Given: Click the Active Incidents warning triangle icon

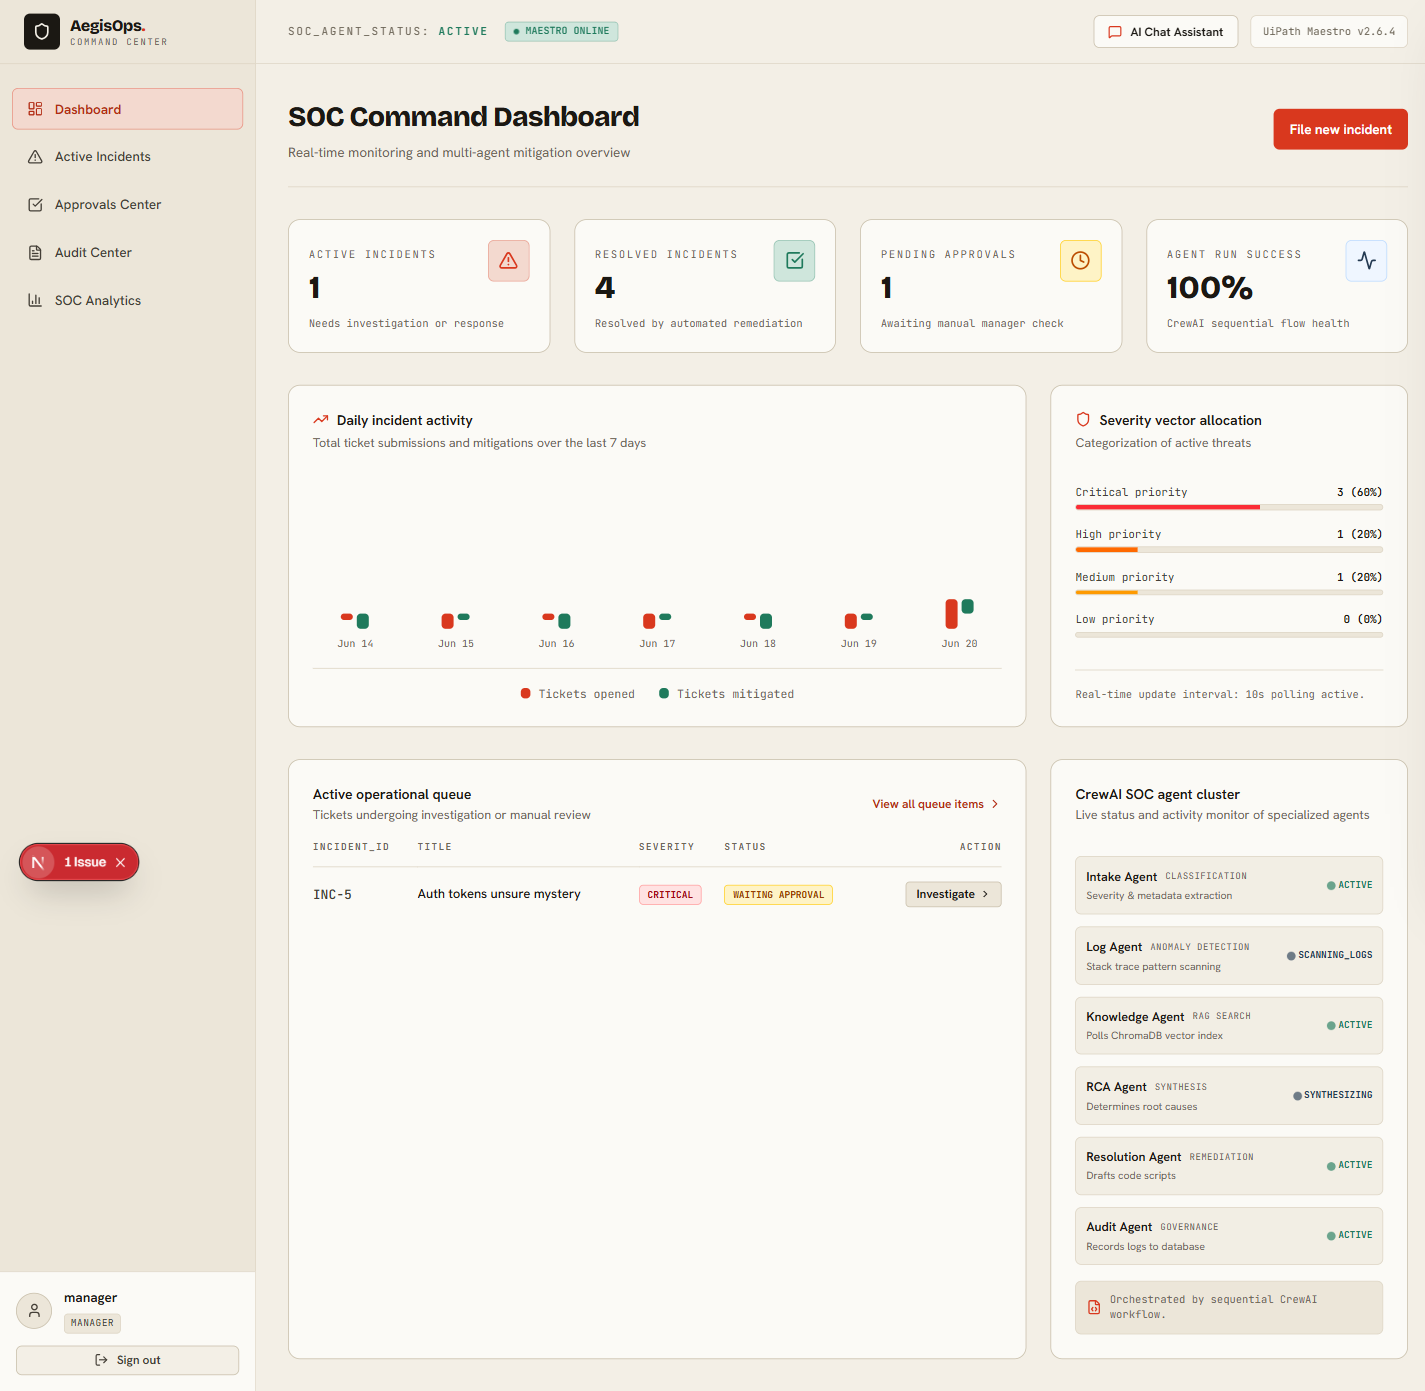Looking at the screenshot, I should pyautogui.click(x=35, y=157).
